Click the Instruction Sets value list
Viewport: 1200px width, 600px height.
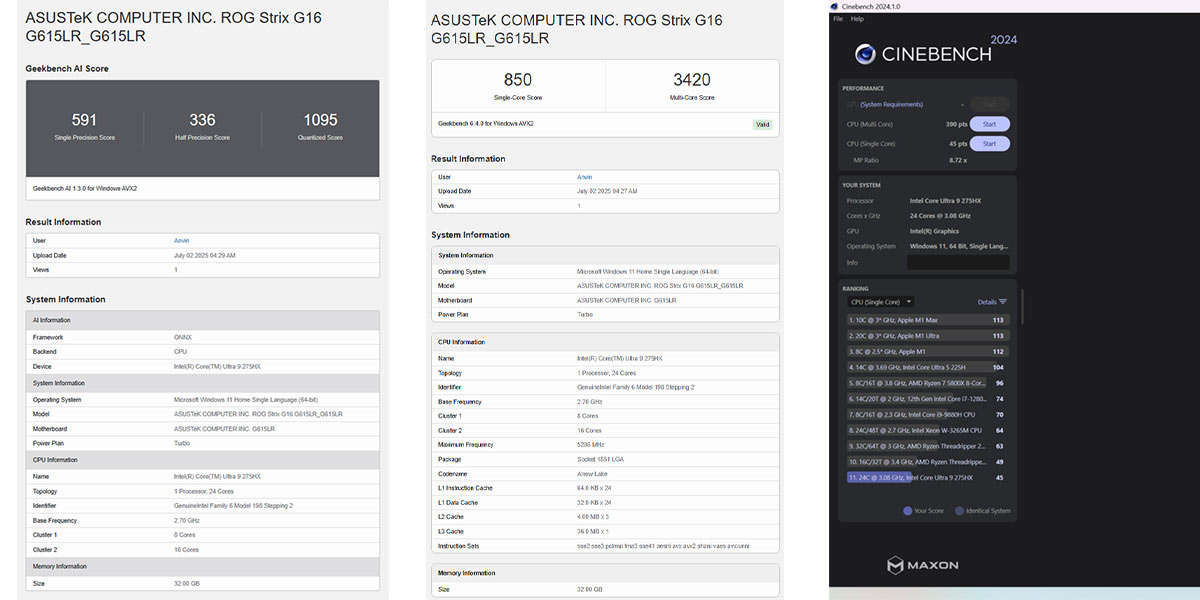[663, 546]
